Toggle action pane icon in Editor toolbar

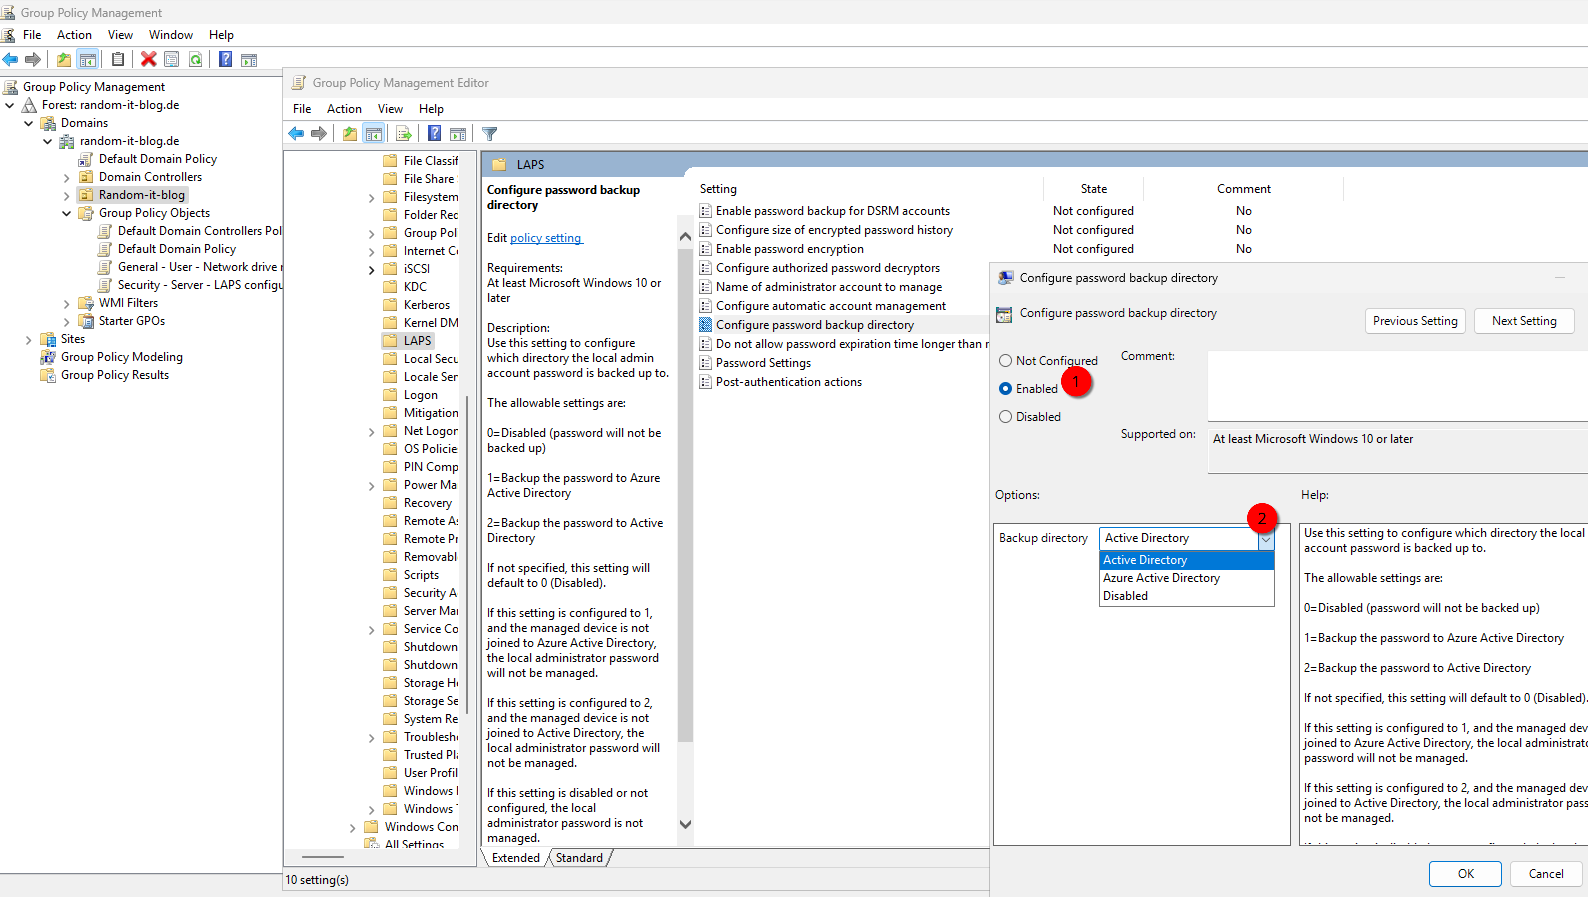pos(458,134)
